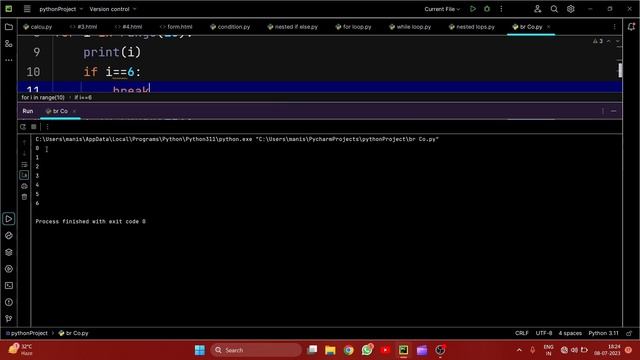The image size is (640, 360).
Task: Place cursor on line 9 print(i)
Action: (x=112, y=52)
